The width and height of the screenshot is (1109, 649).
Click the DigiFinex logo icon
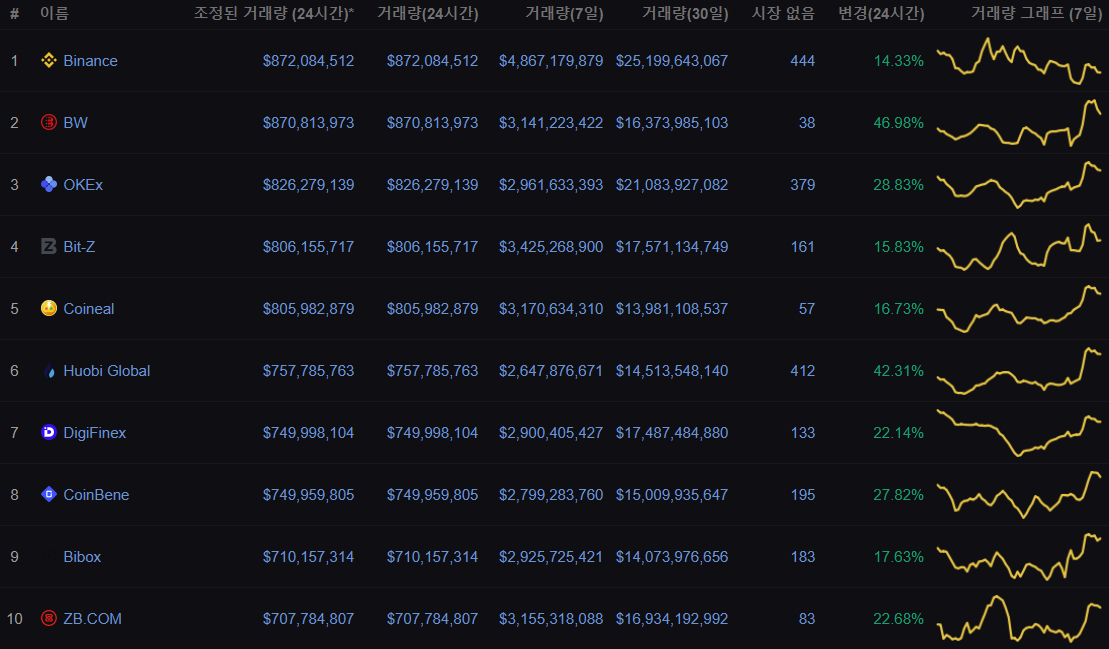coord(49,432)
